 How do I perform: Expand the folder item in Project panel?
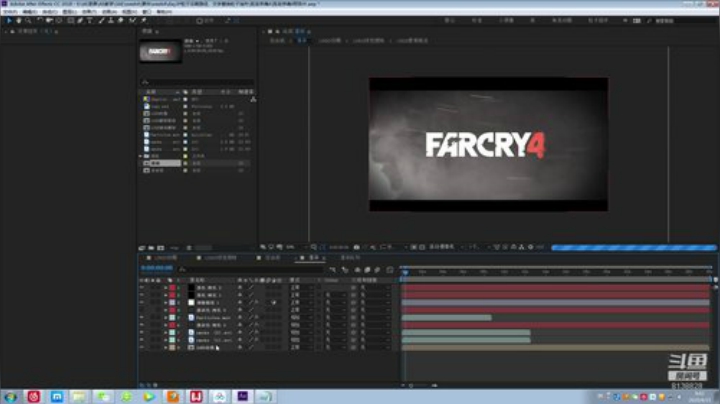141,156
